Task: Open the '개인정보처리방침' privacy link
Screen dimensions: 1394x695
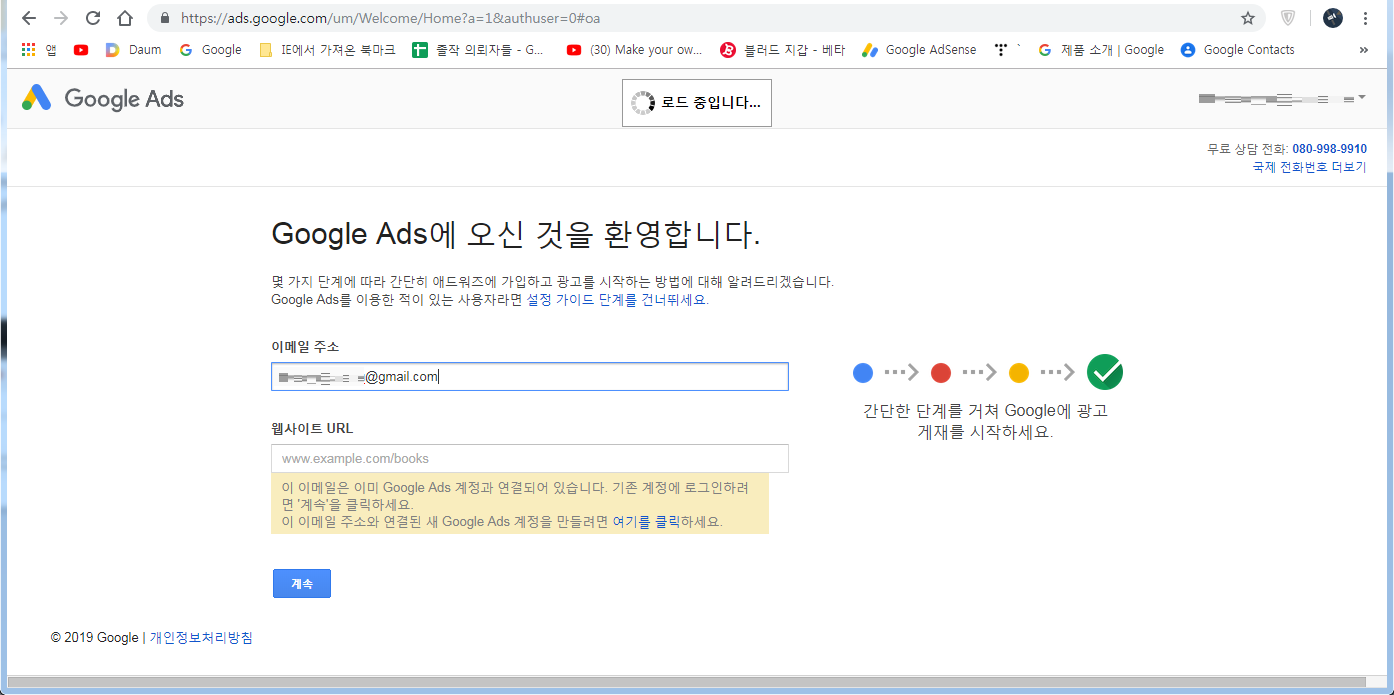Action: pyautogui.click(x=201, y=638)
